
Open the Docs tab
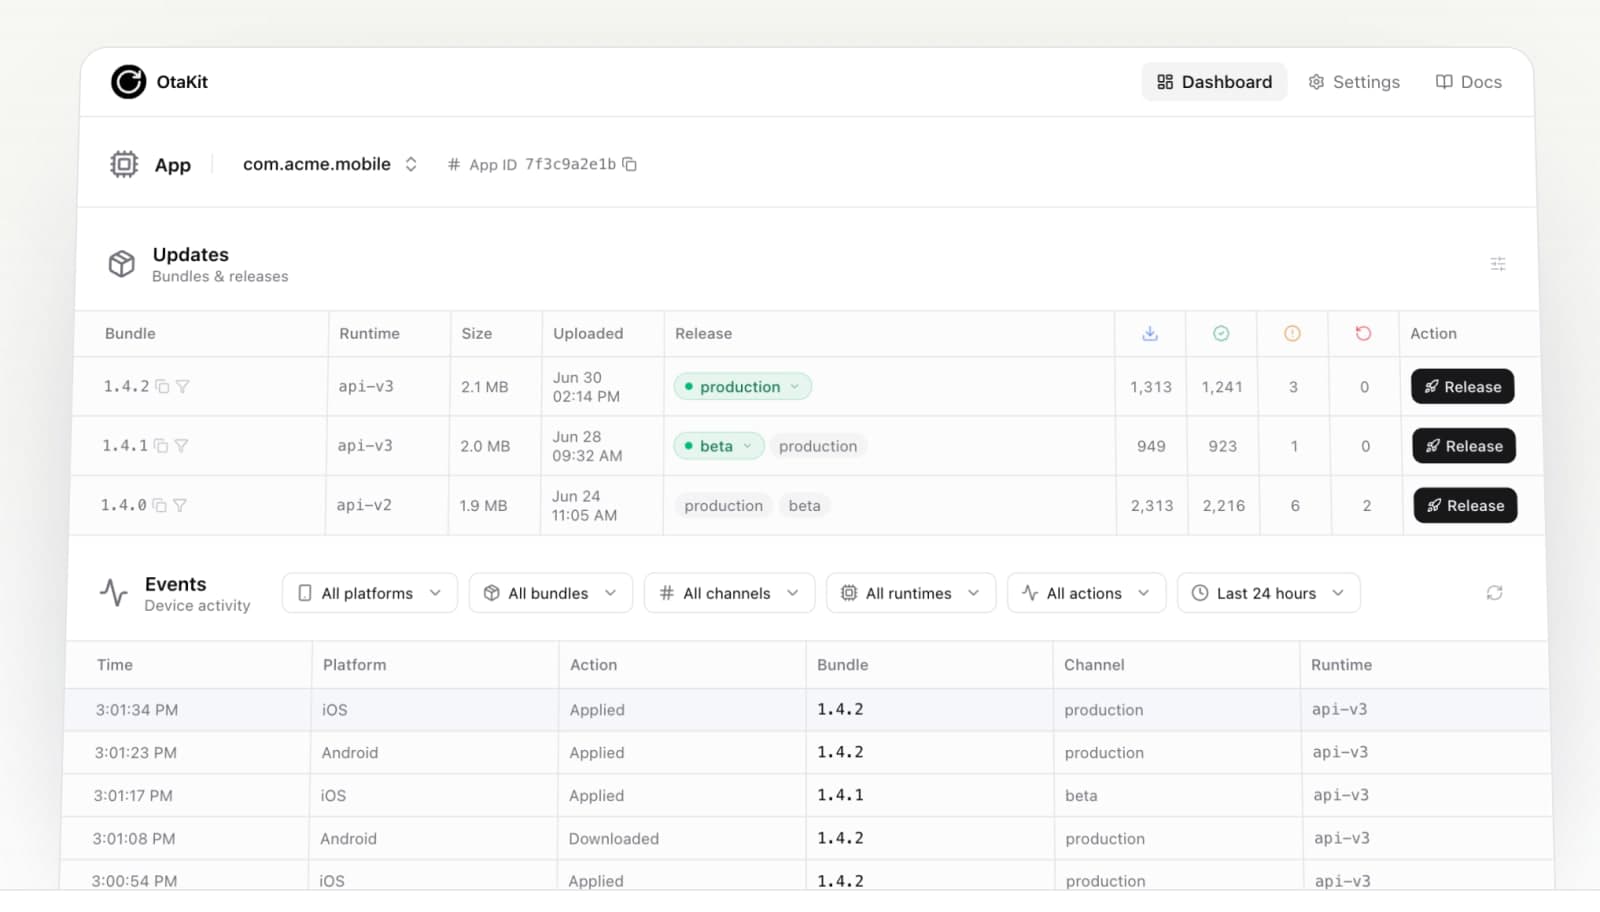pos(1469,82)
